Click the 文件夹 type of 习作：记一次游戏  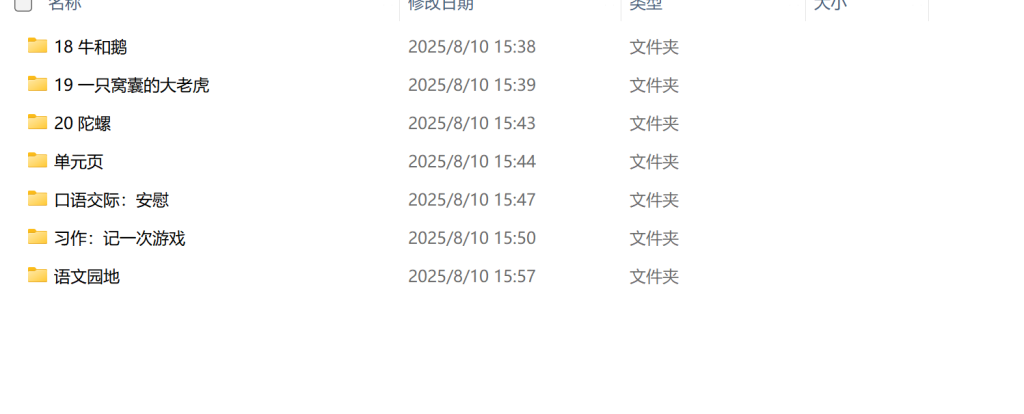[x=654, y=238]
